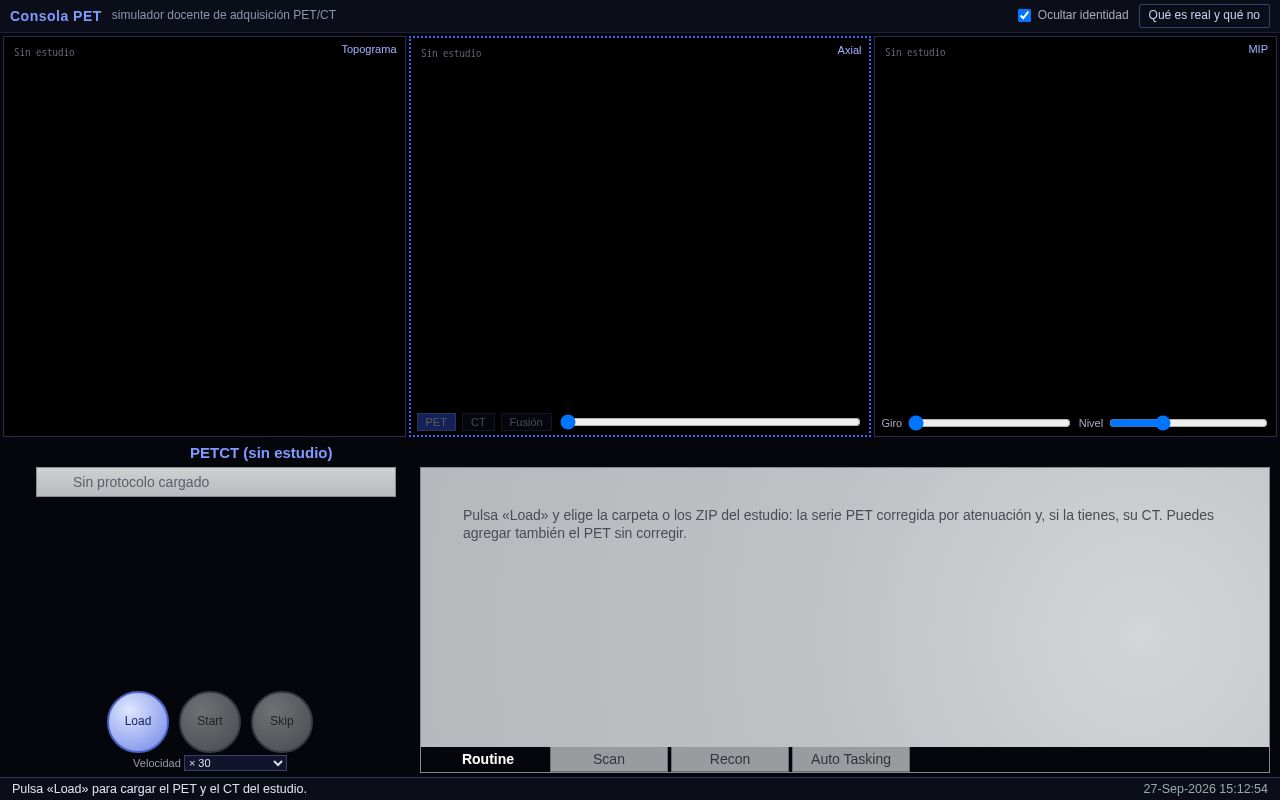
Task: Click the Nivel level slider
Action: pos(1188,423)
